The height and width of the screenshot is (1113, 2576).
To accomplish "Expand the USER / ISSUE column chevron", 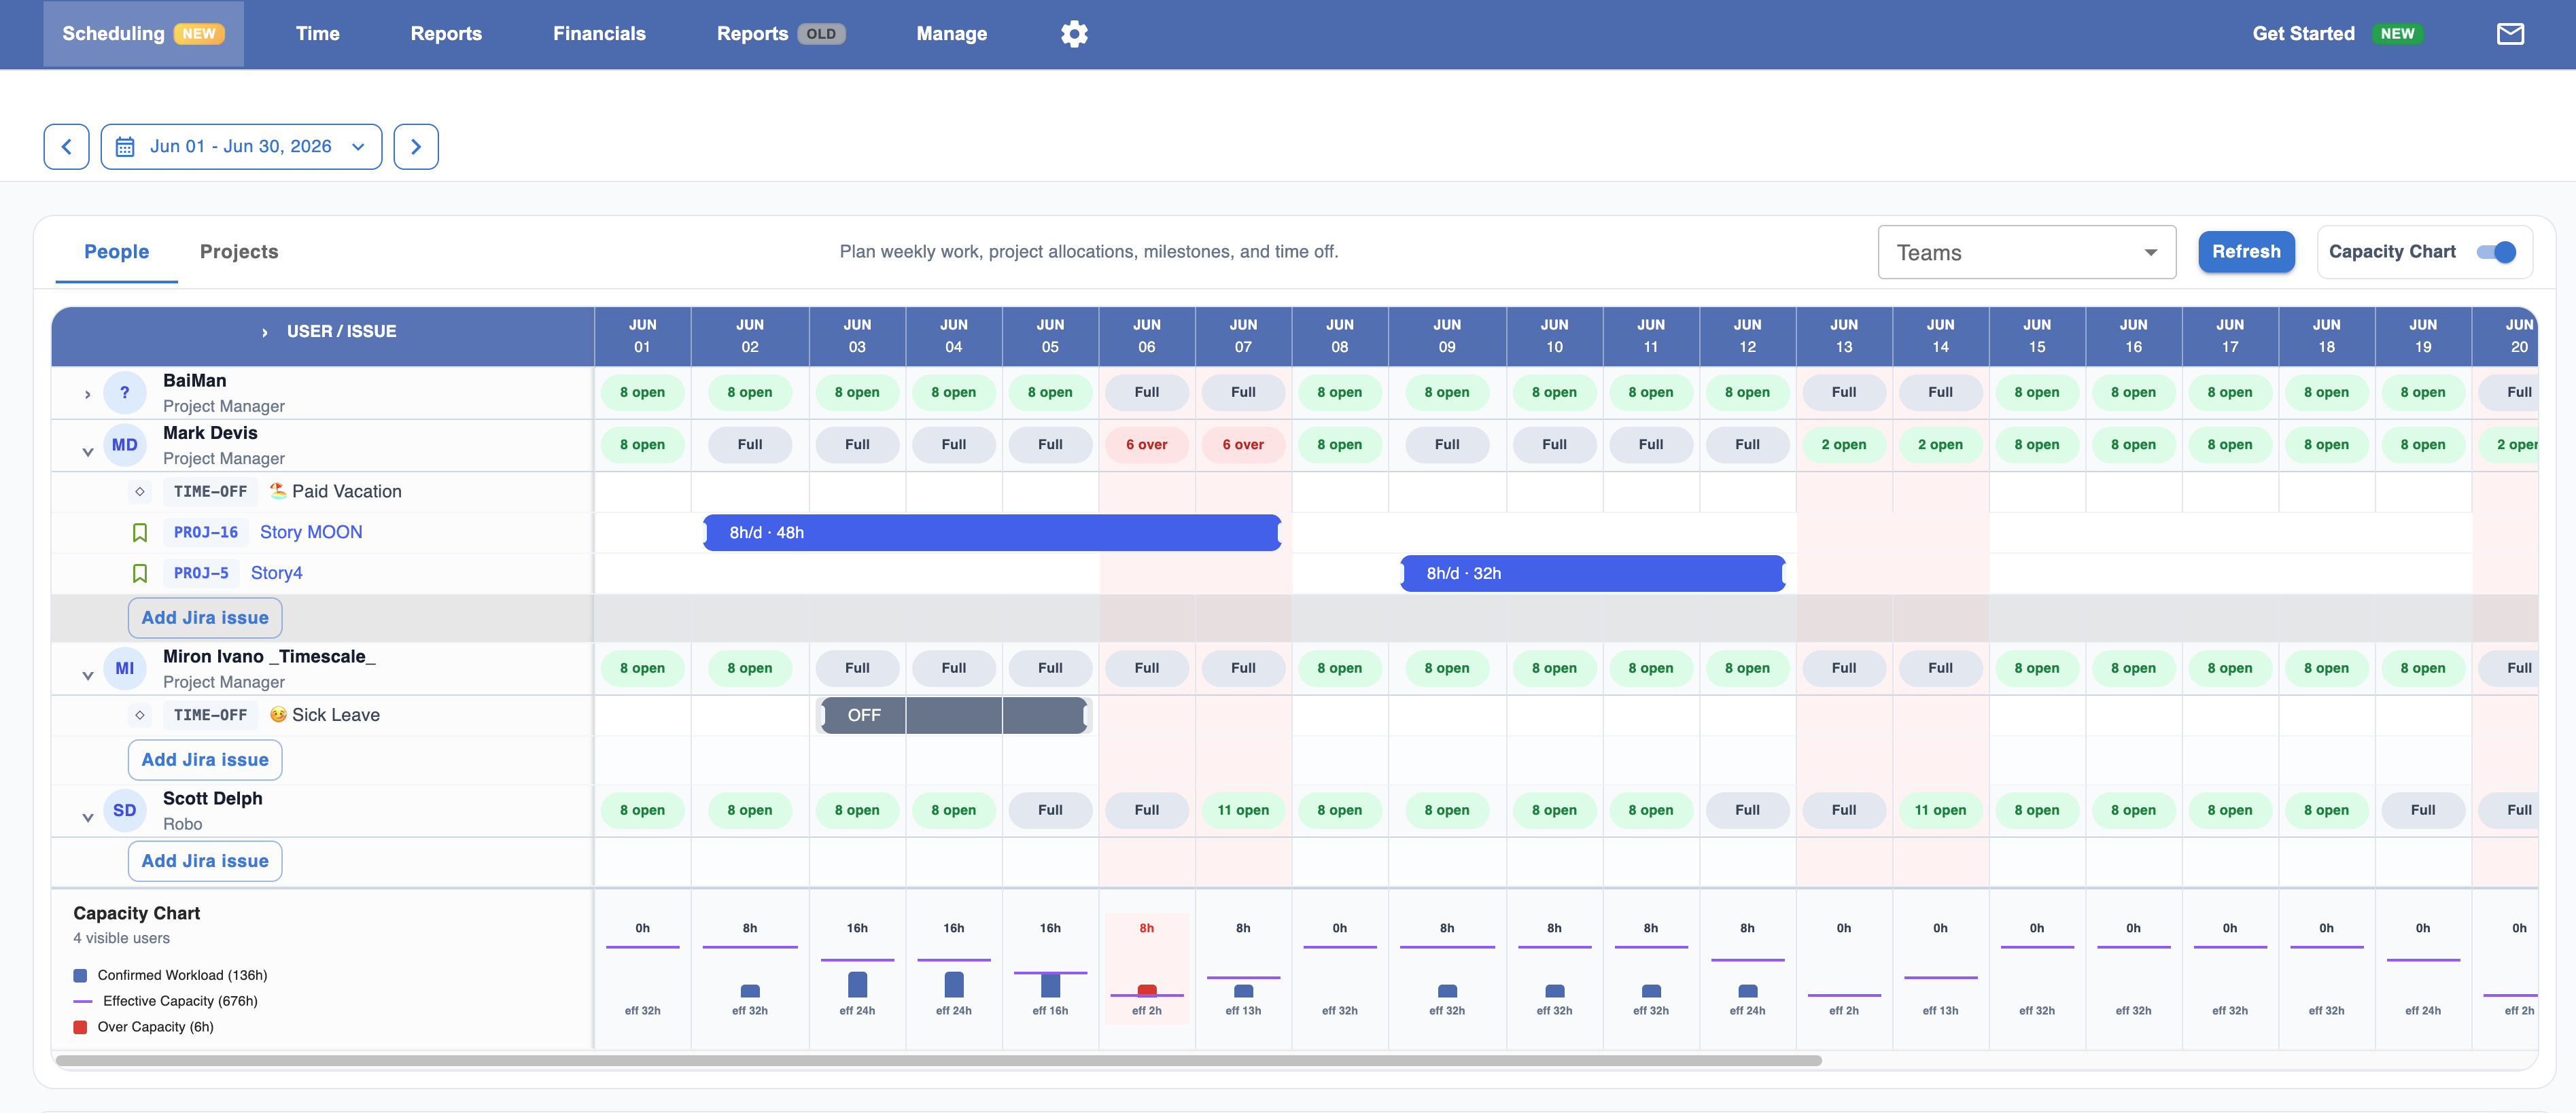I will [x=265, y=332].
